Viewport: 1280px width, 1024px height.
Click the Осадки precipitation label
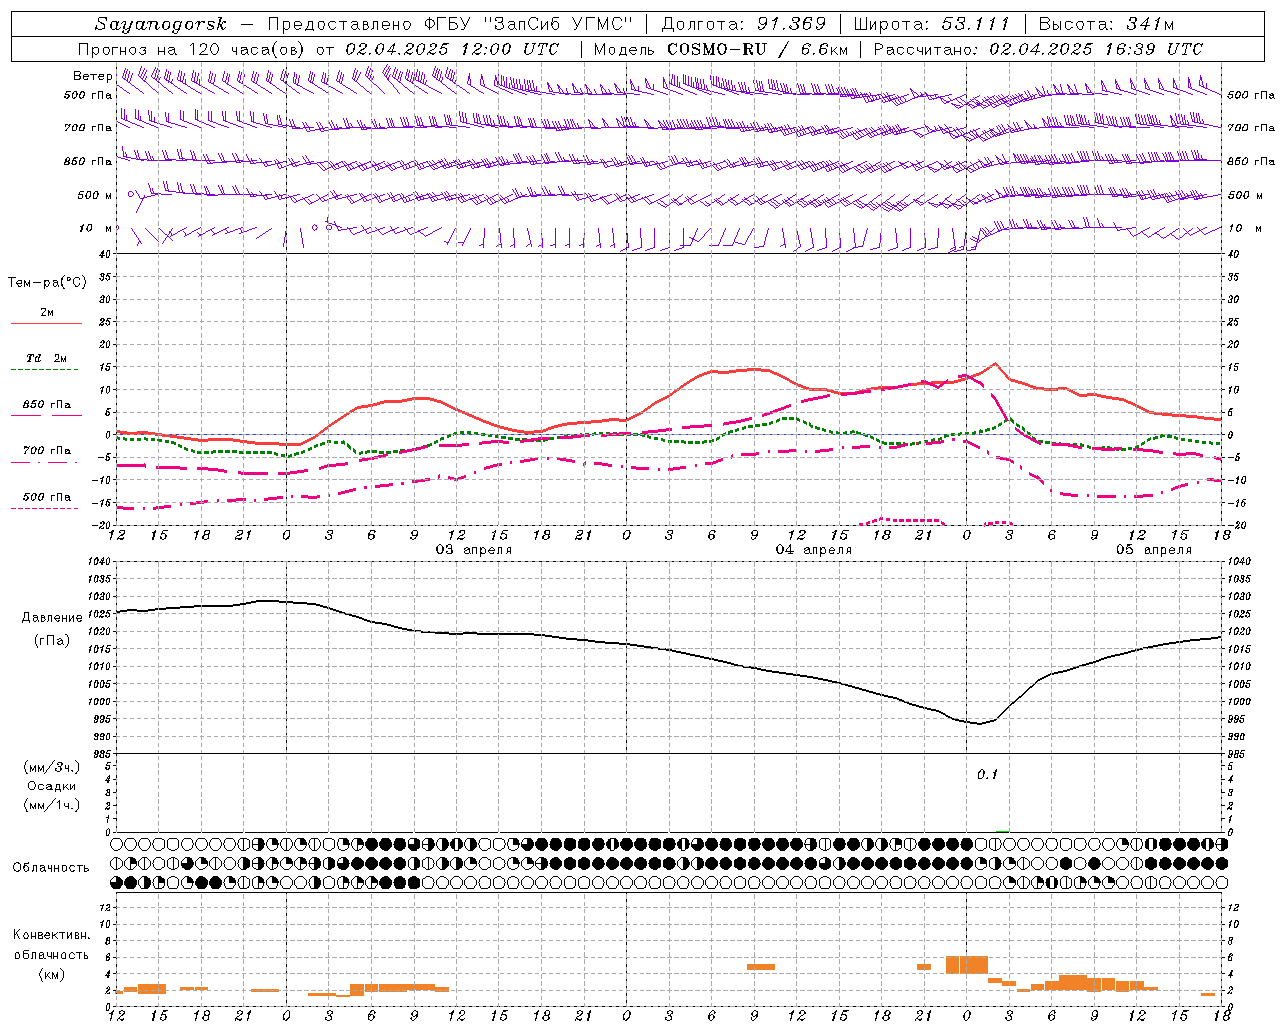[x=52, y=786]
